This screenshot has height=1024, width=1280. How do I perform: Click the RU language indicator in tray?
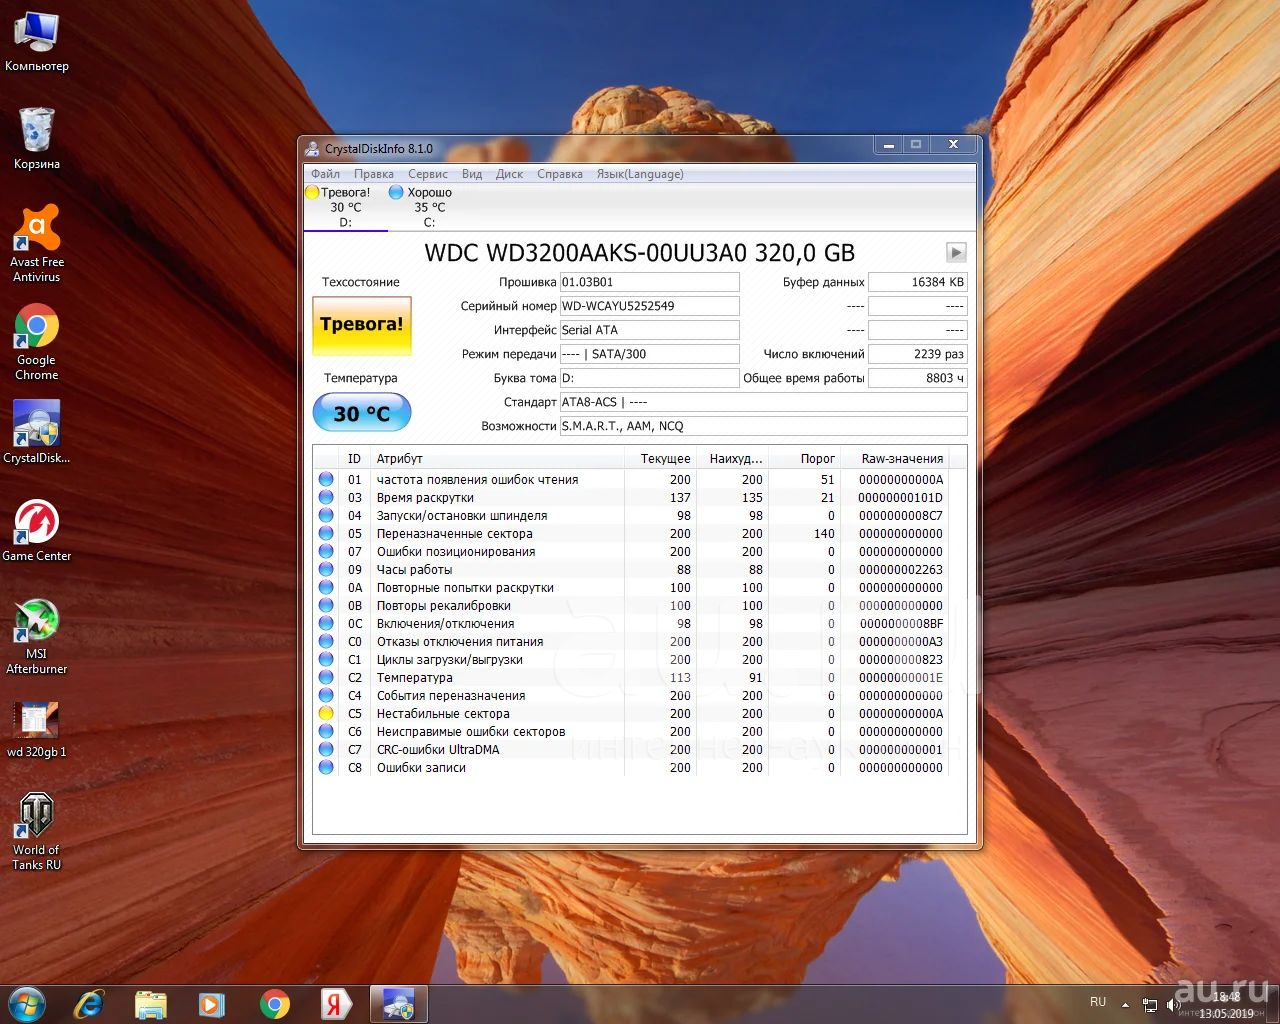pos(1098,1002)
